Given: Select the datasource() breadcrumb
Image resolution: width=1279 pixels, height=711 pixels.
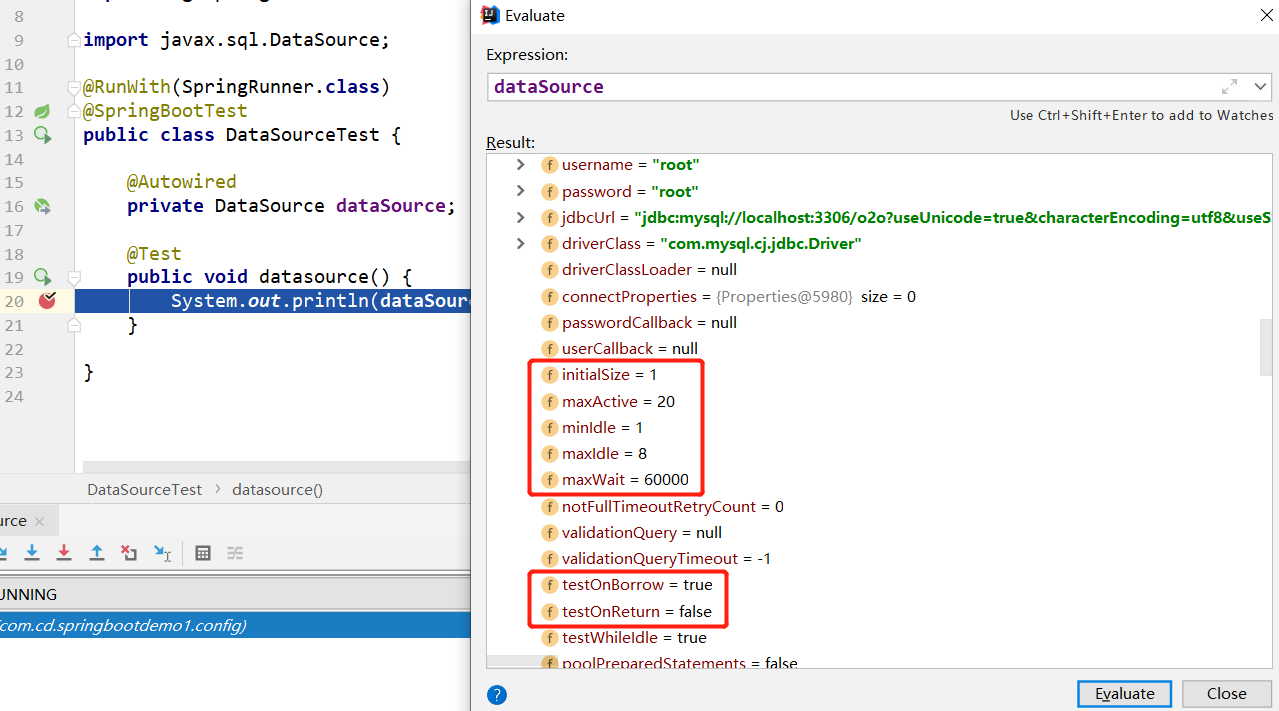Looking at the screenshot, I should tap(278, 490).
